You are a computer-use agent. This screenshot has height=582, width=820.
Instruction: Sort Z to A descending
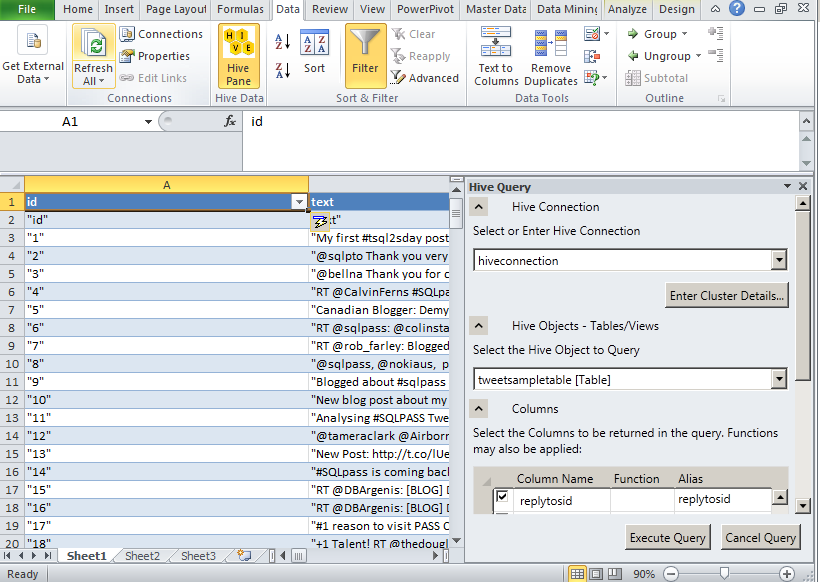(x=282, y=70)
